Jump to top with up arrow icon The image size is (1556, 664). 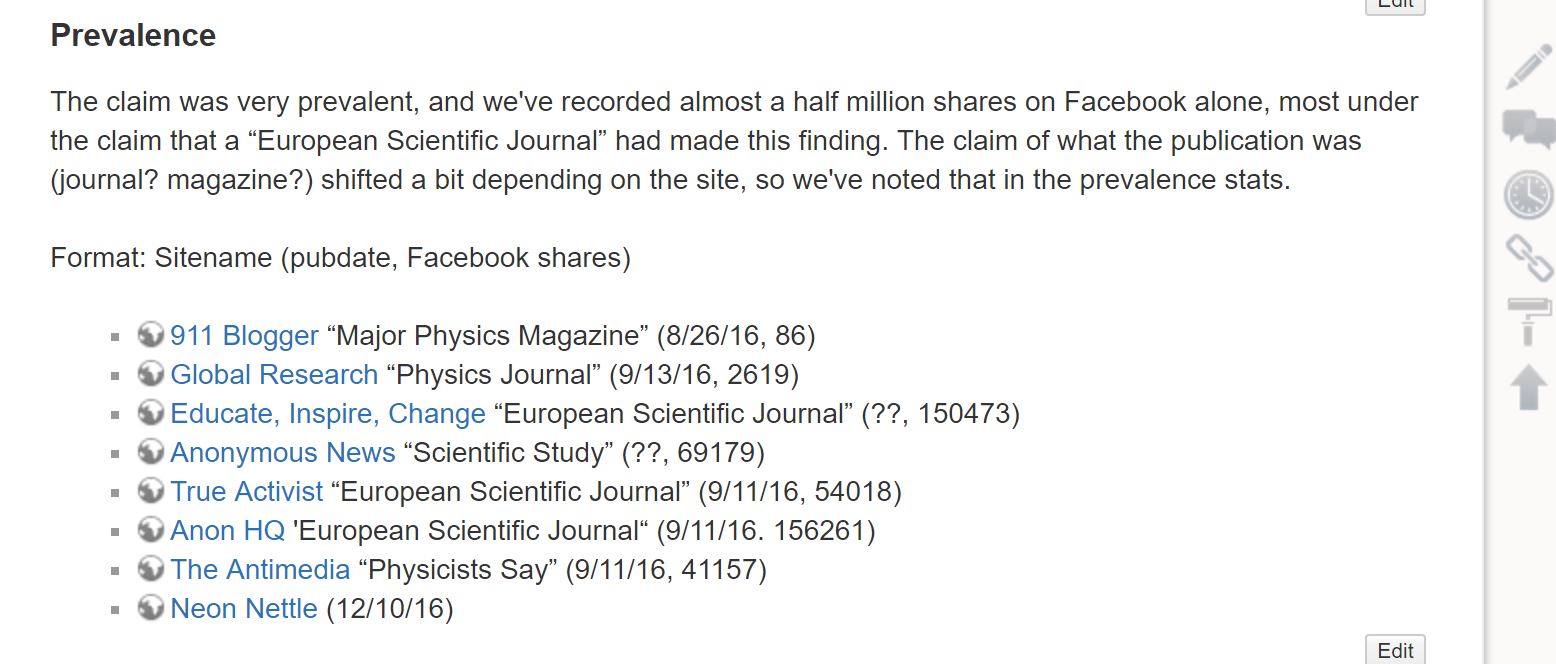click(1528, 386)
